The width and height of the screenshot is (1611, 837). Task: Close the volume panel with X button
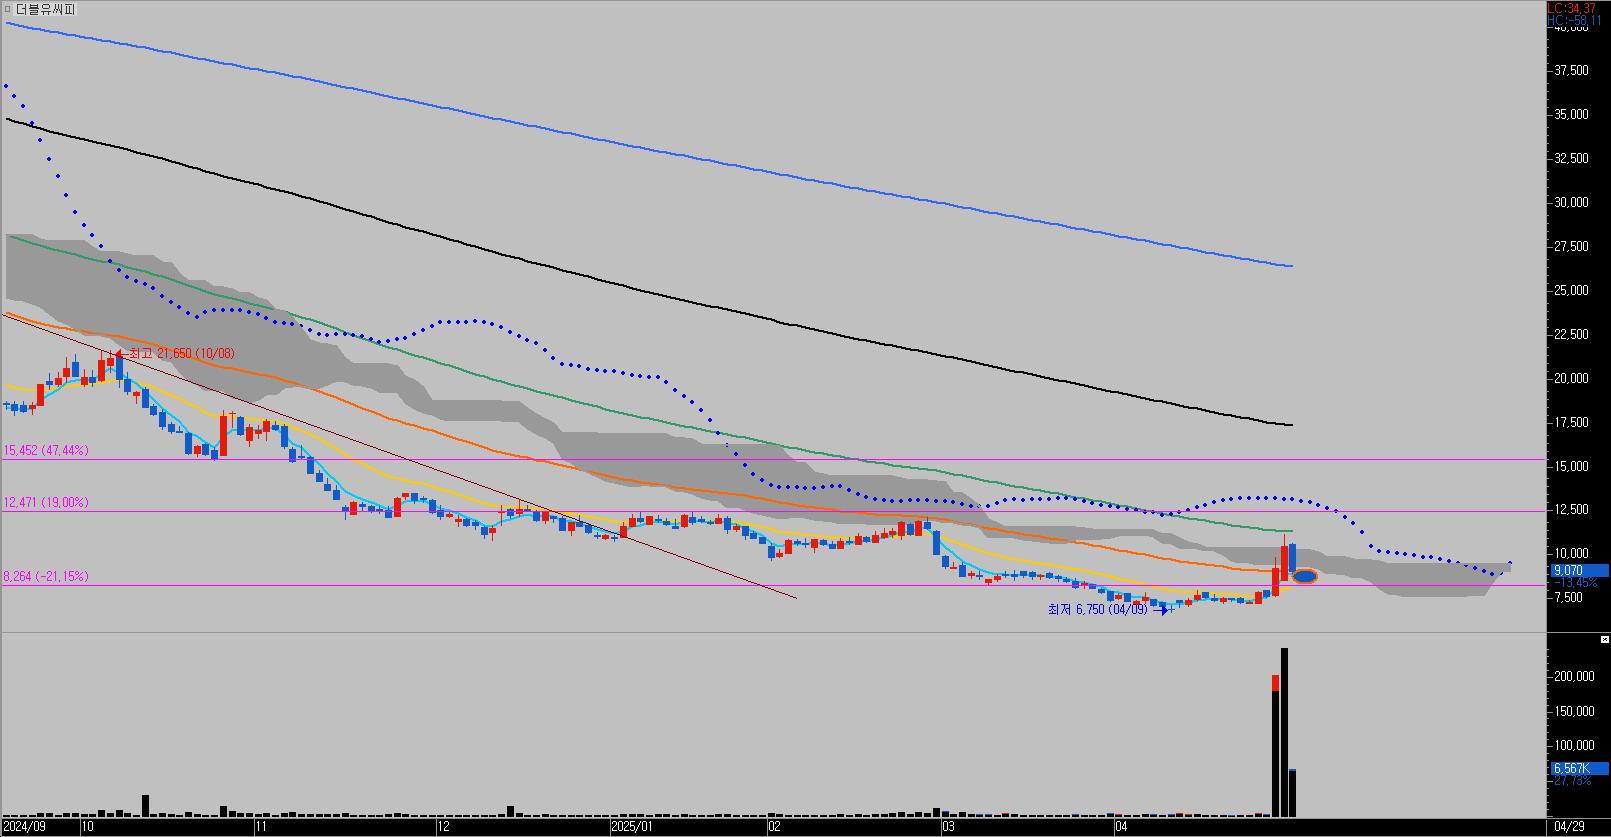(1605, 638)
